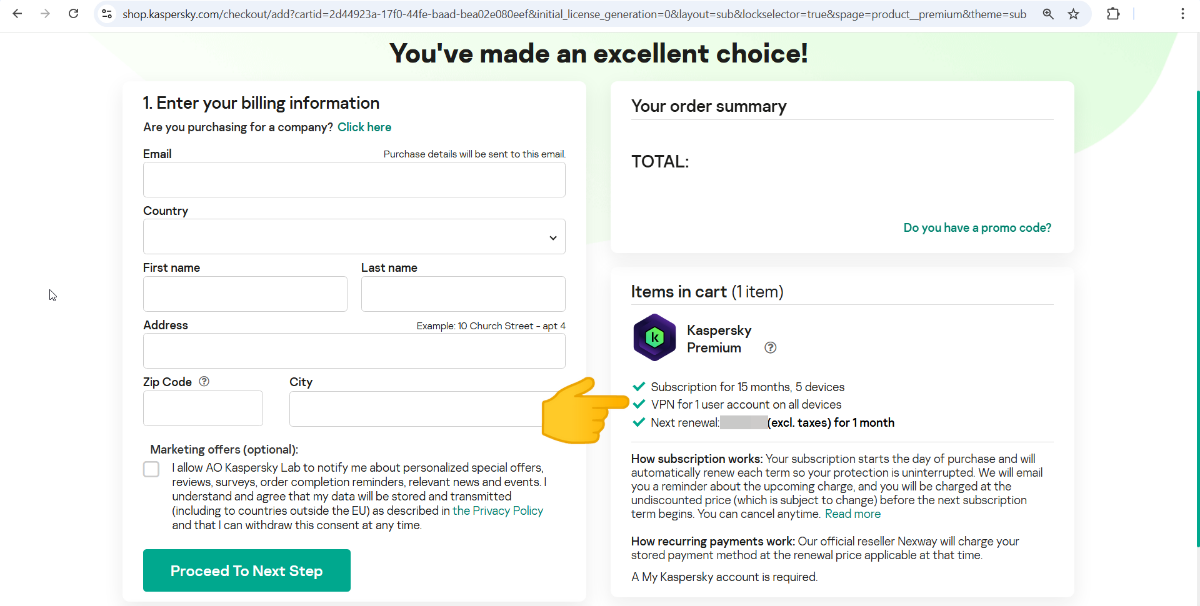Click the Kaspersky Premium product logo
This screenshot has height=606, width=1200.
click(655, 338)
